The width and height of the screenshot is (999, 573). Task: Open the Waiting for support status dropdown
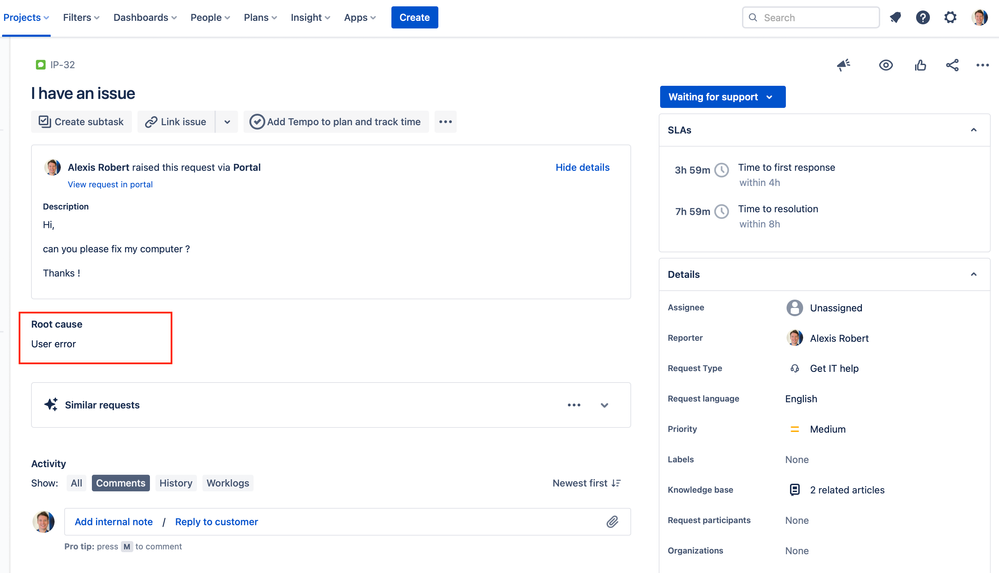click(x=722, y=97)
